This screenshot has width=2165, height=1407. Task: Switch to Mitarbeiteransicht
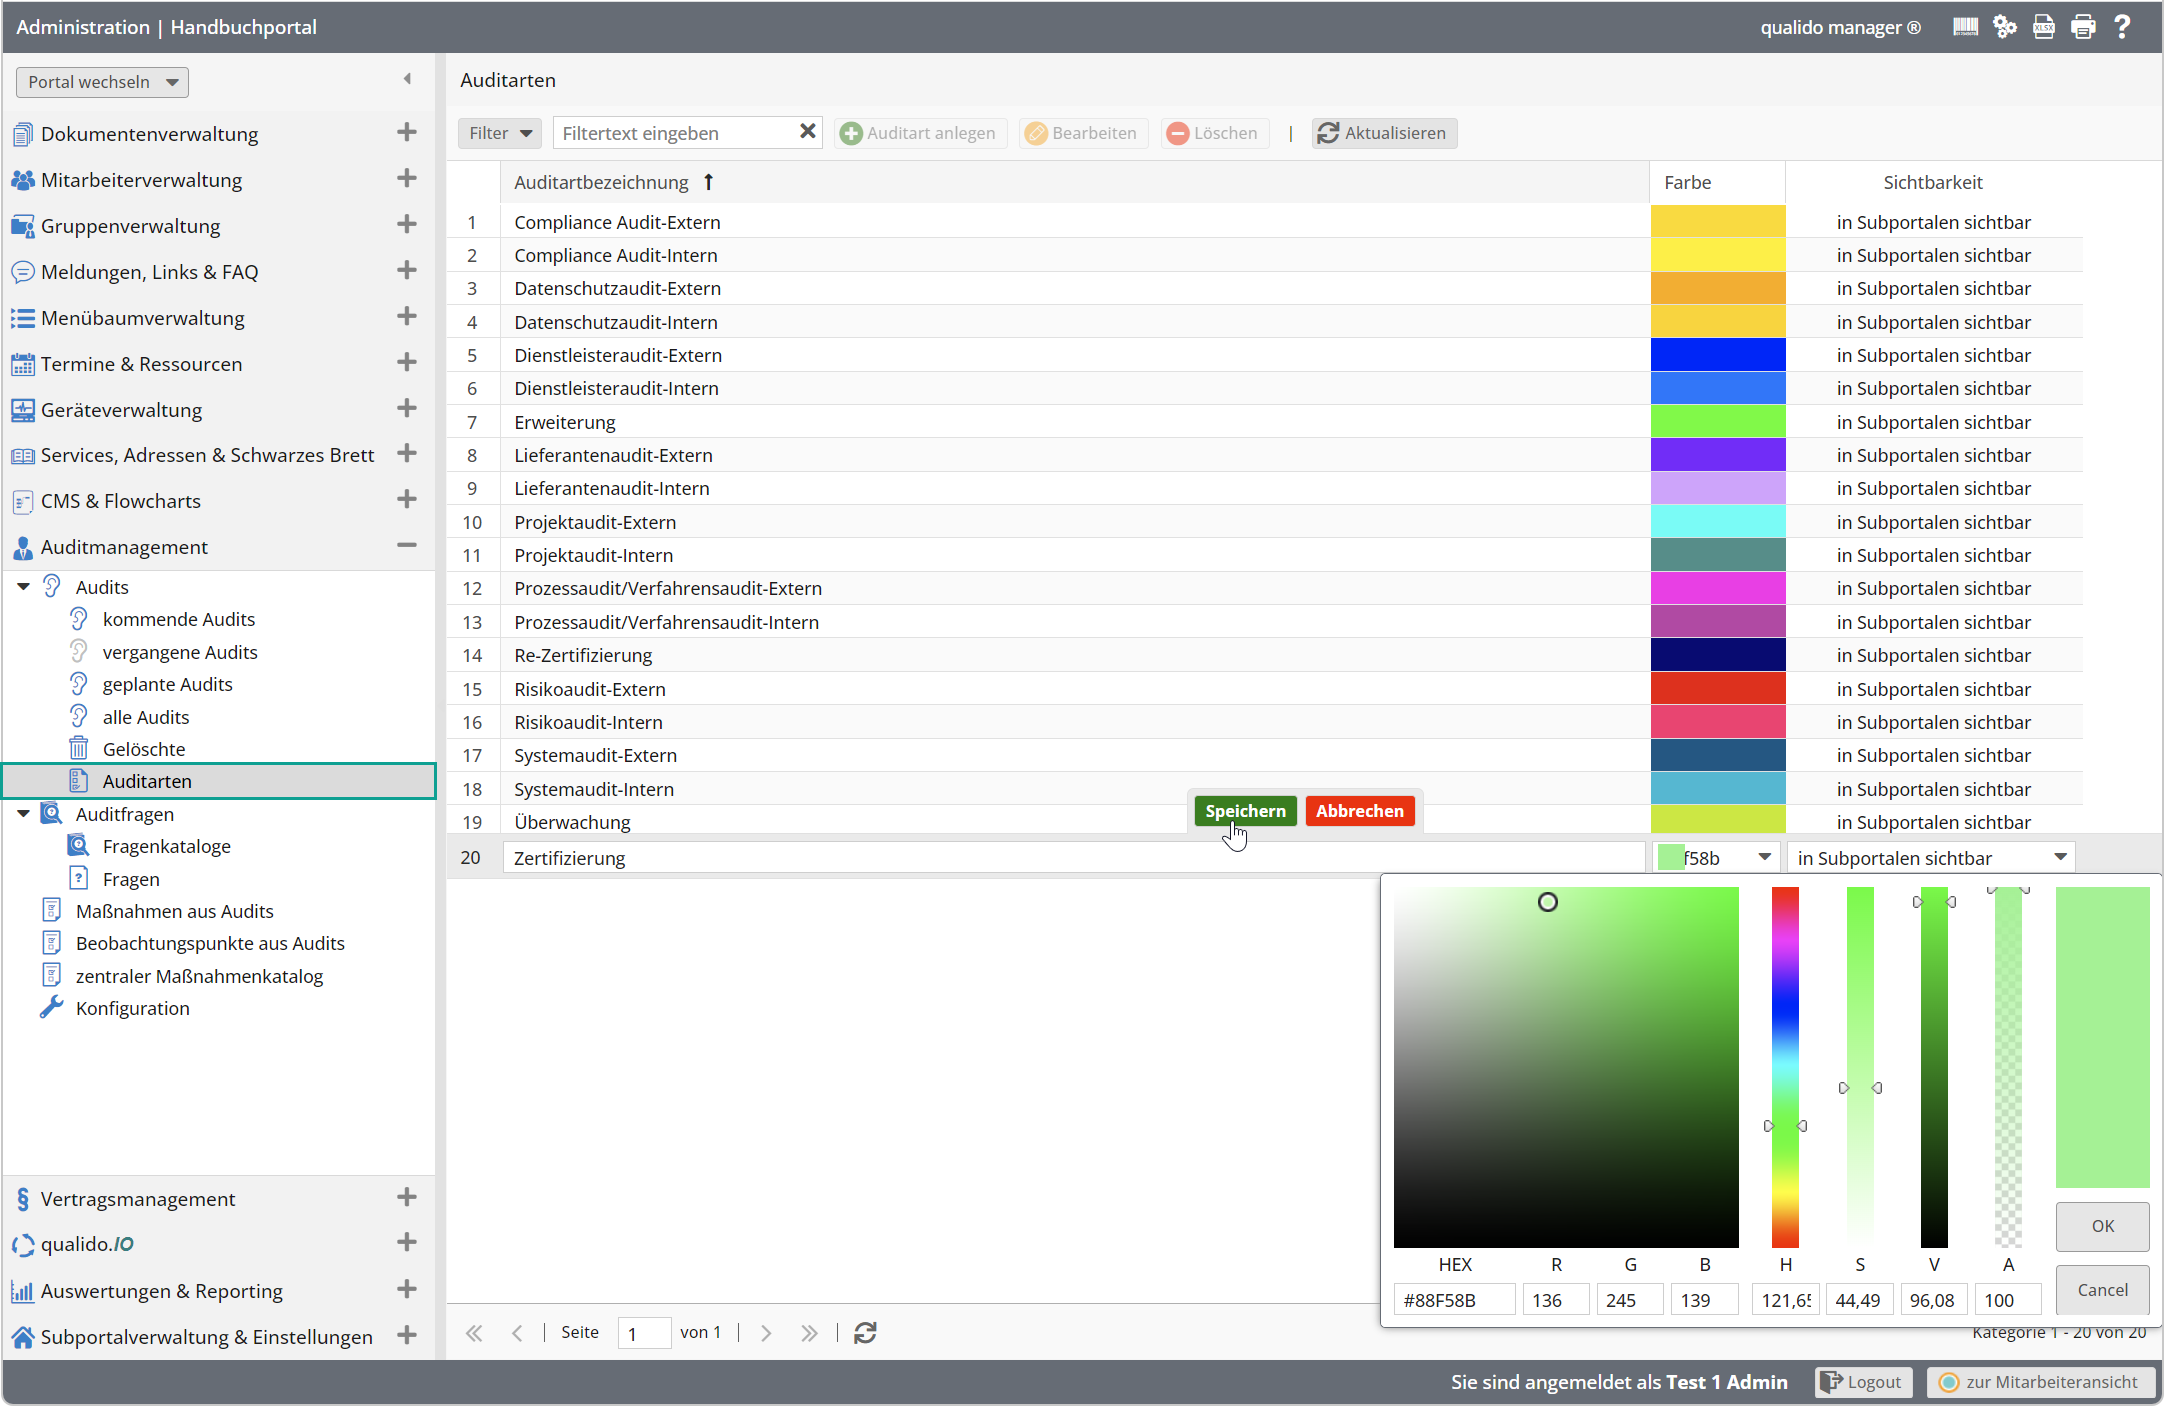tap(2040, 1382)
